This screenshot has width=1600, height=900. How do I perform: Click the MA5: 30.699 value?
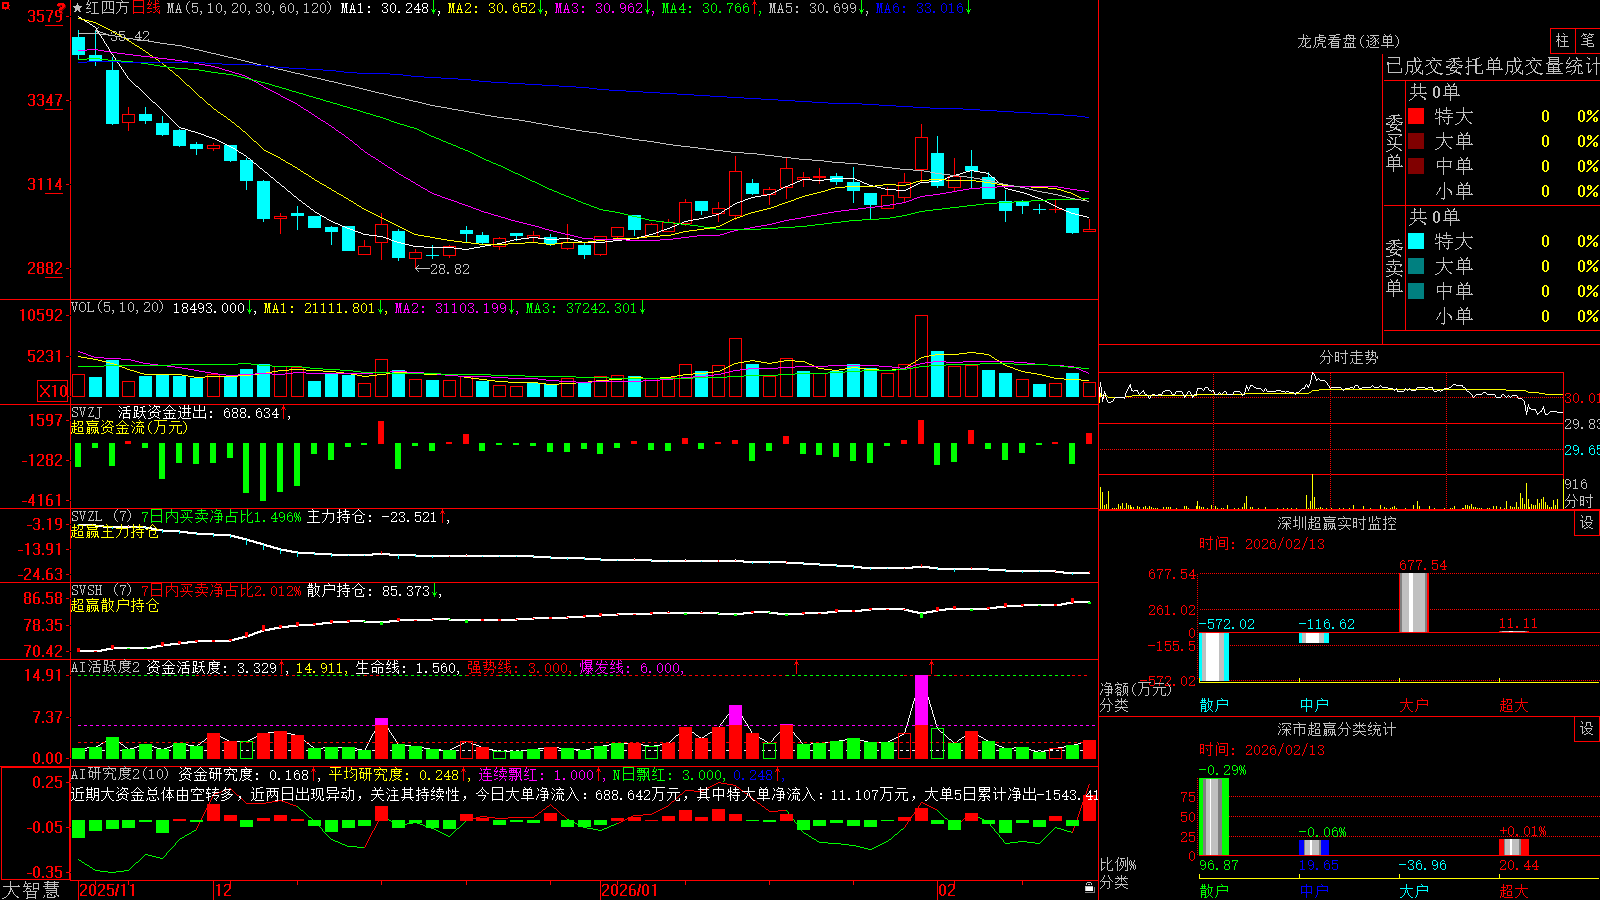click(x=818, y=8)
